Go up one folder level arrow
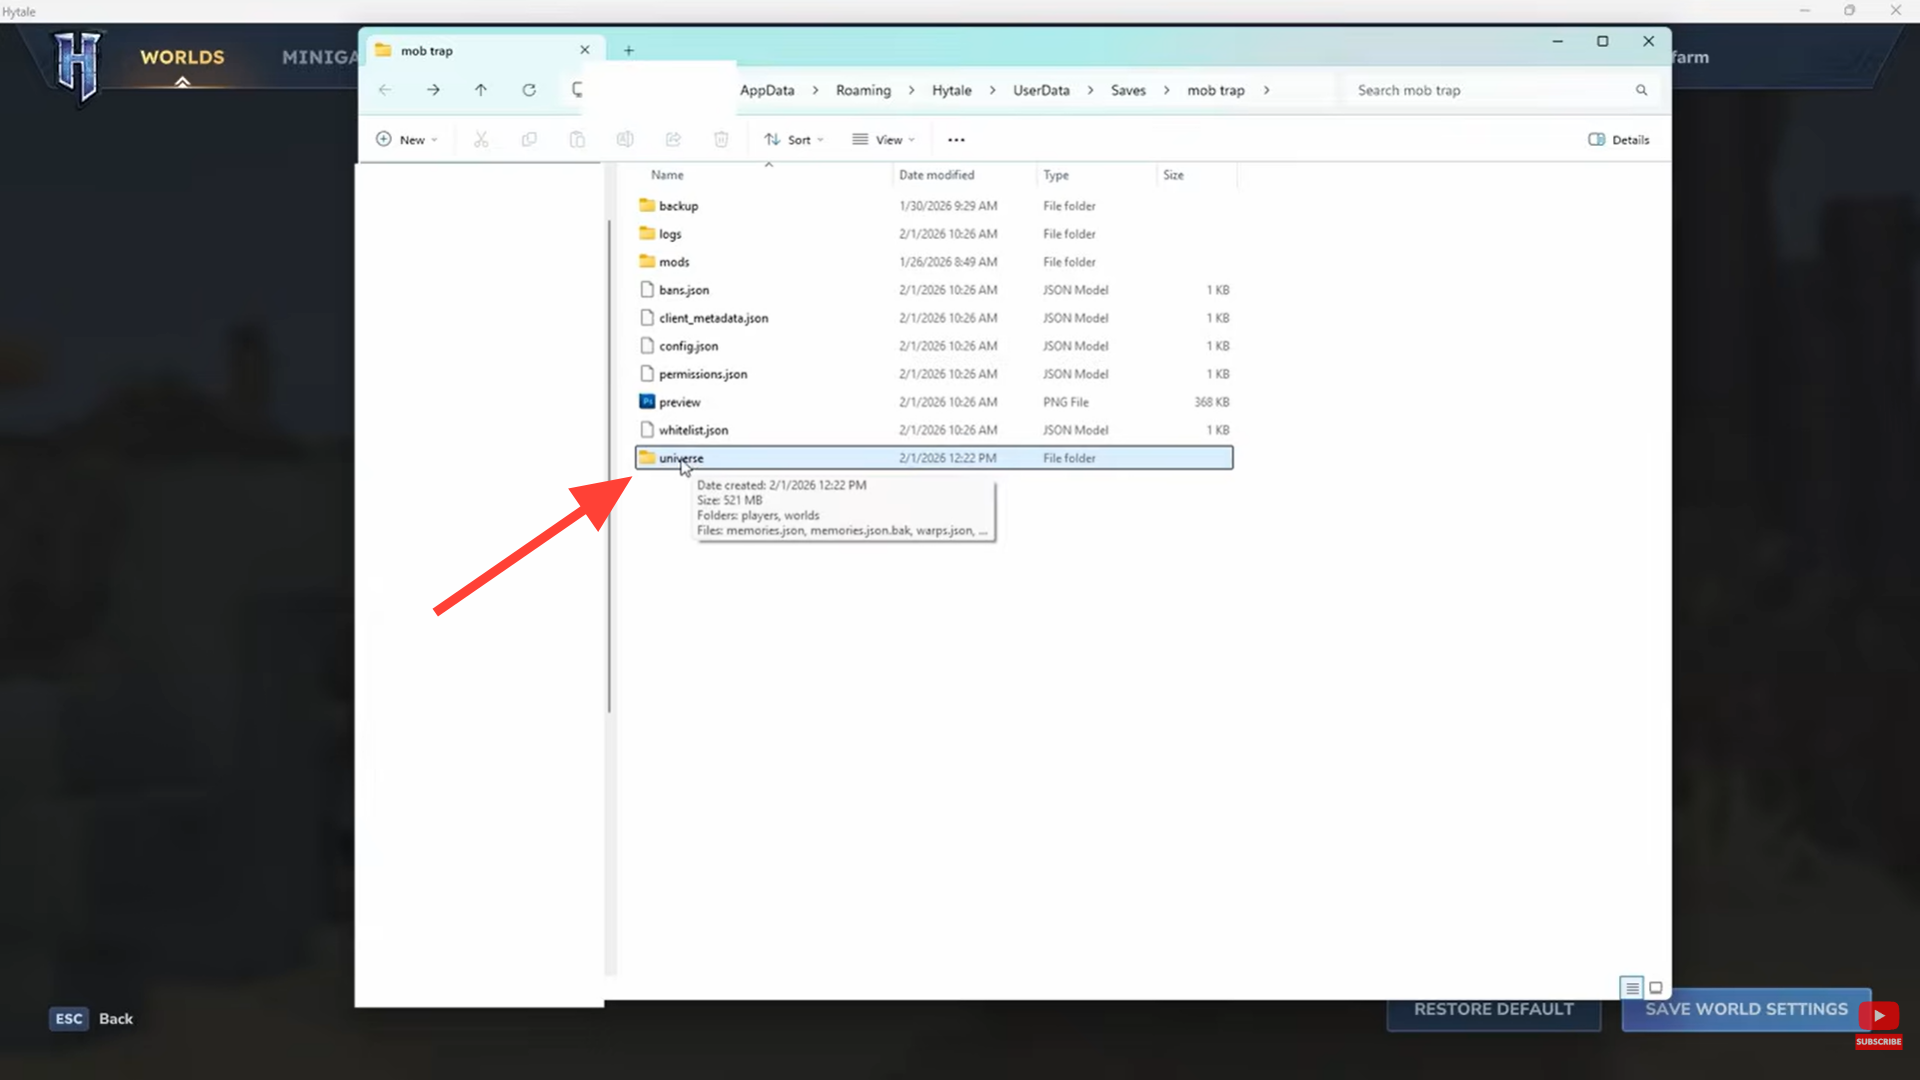1920x1080 pixels. click(x=481, y=90)
